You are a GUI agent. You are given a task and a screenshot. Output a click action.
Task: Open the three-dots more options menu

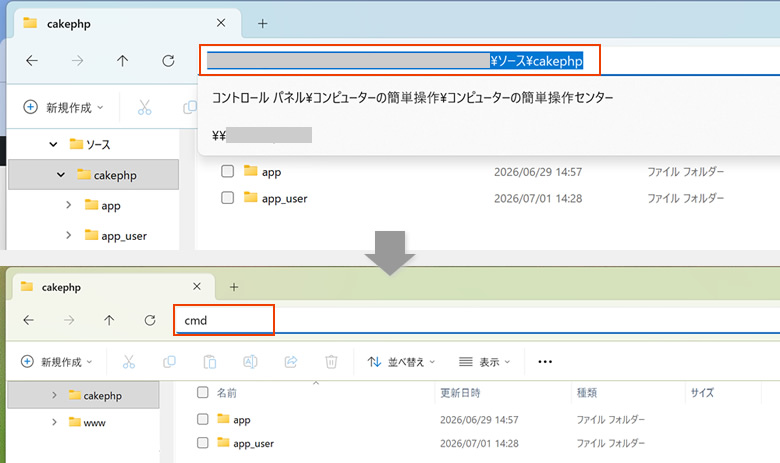545,362
